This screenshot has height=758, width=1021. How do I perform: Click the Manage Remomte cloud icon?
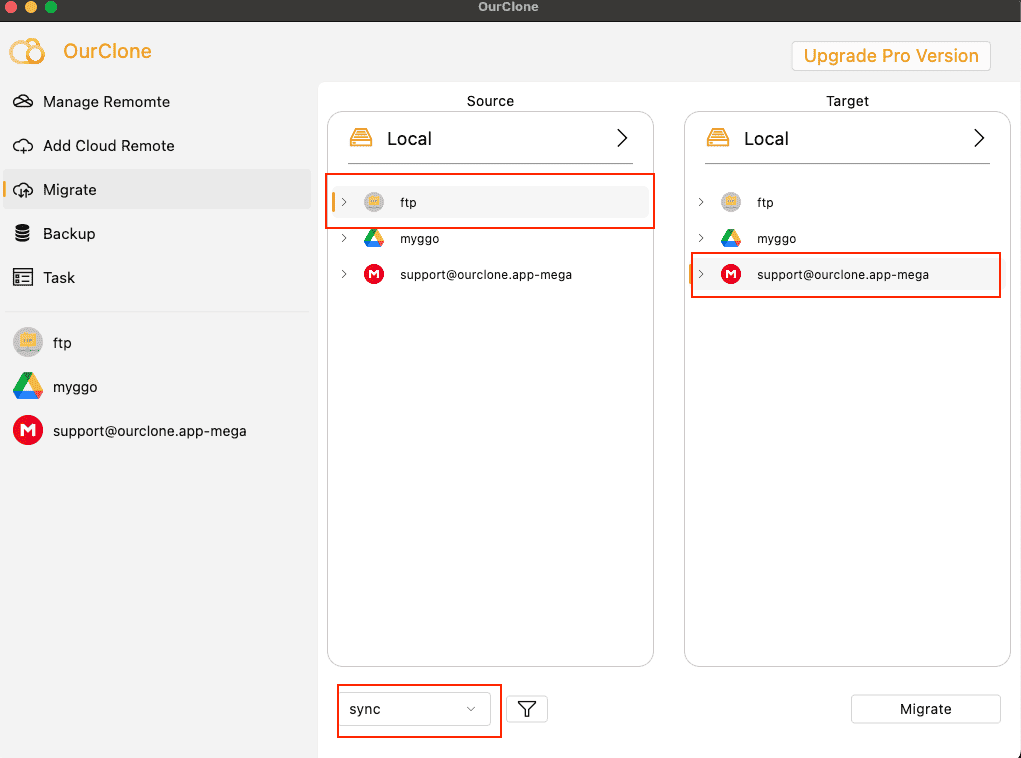pos(22,101)
